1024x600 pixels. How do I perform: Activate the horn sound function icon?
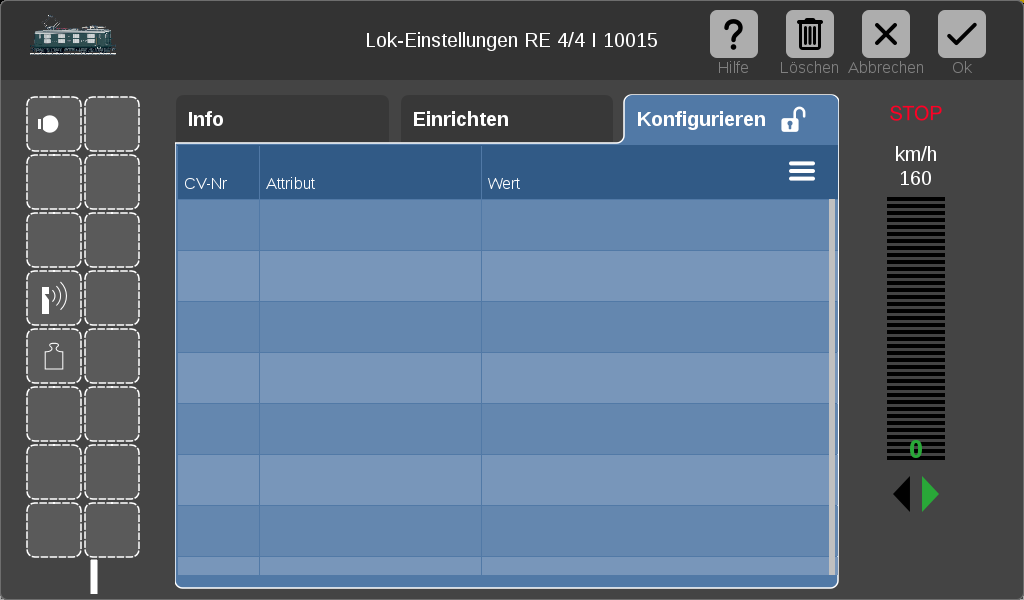(54, 298)
